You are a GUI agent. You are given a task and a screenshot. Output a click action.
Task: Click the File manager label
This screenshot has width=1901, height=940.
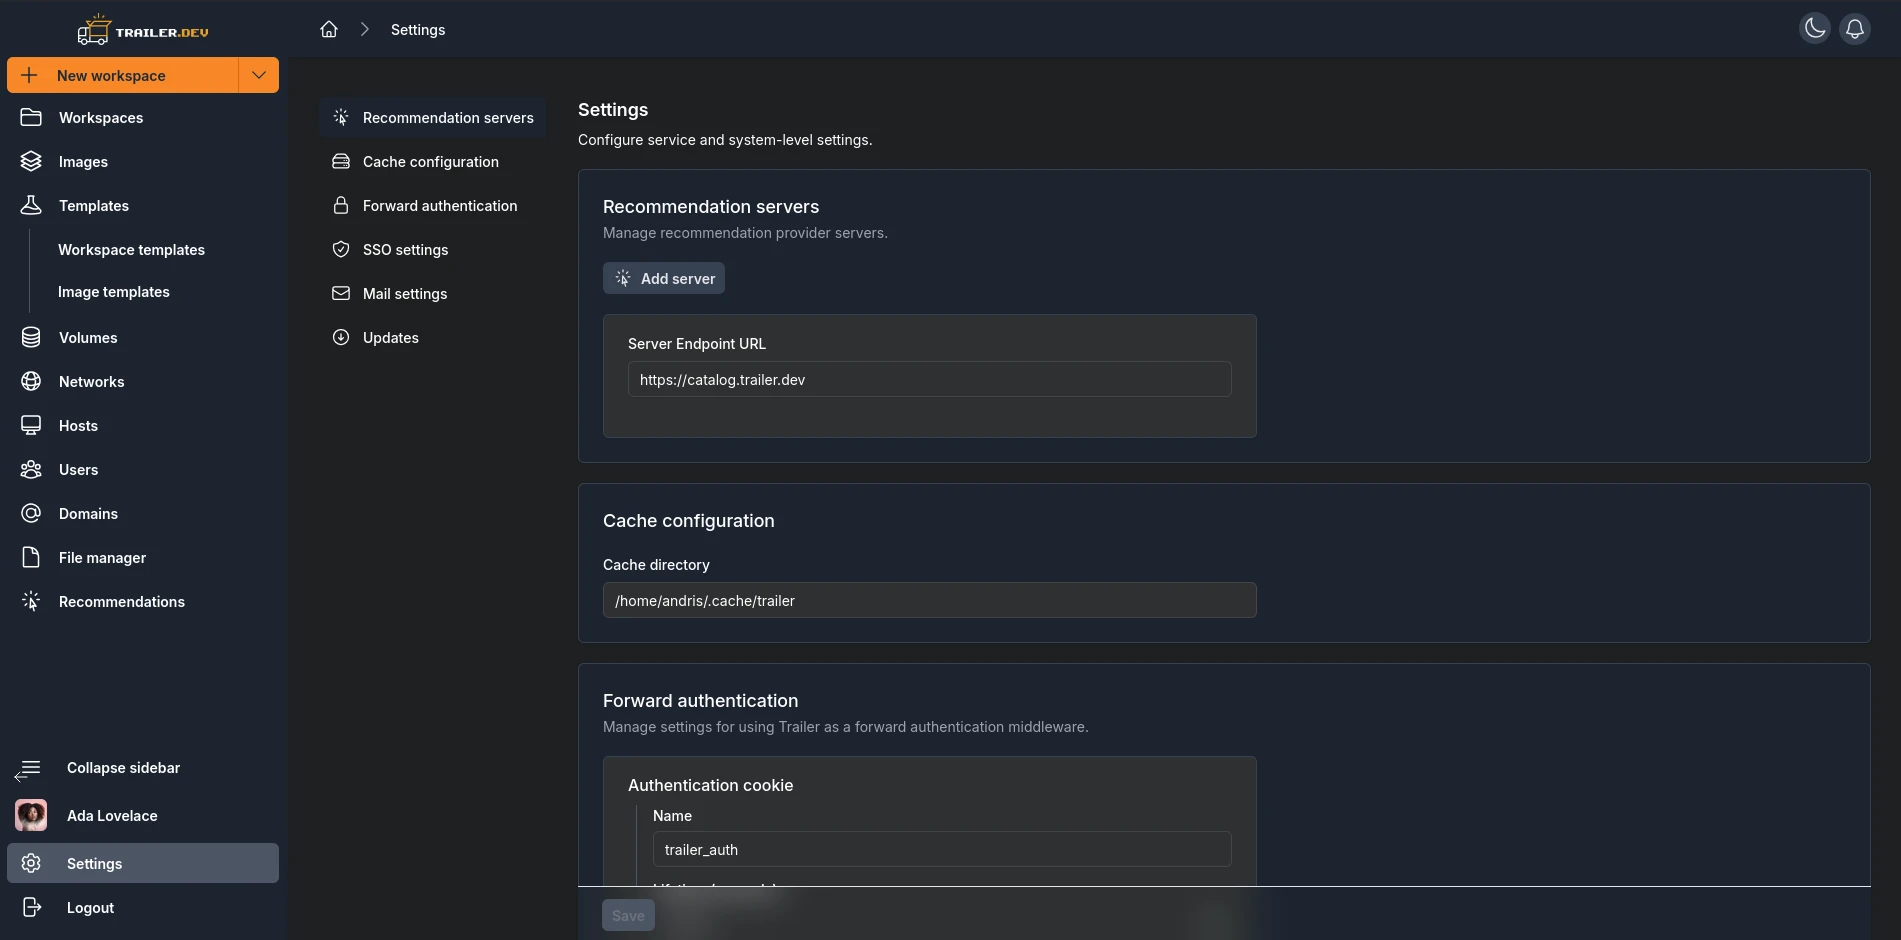point(102,557)
